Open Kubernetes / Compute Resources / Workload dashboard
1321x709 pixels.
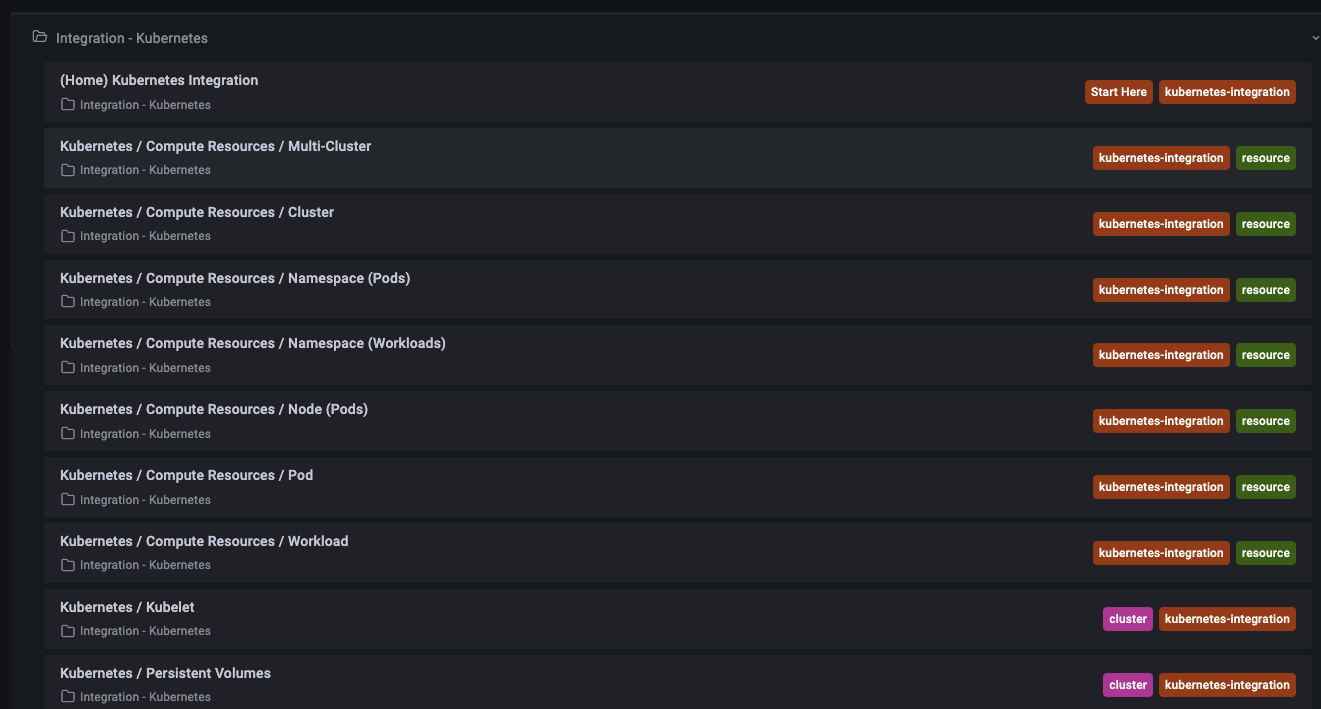[204, 541]
